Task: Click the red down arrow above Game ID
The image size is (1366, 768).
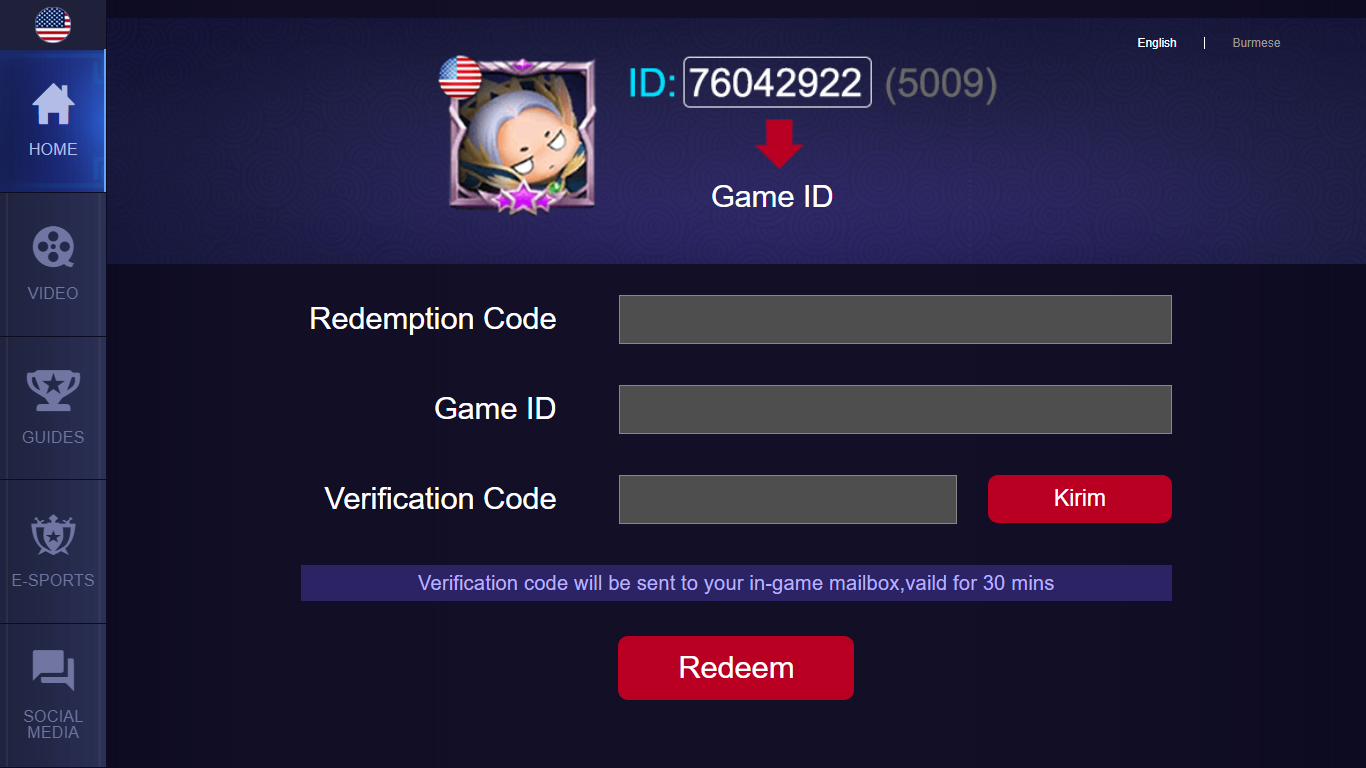Action: click(x=778, y=143)
